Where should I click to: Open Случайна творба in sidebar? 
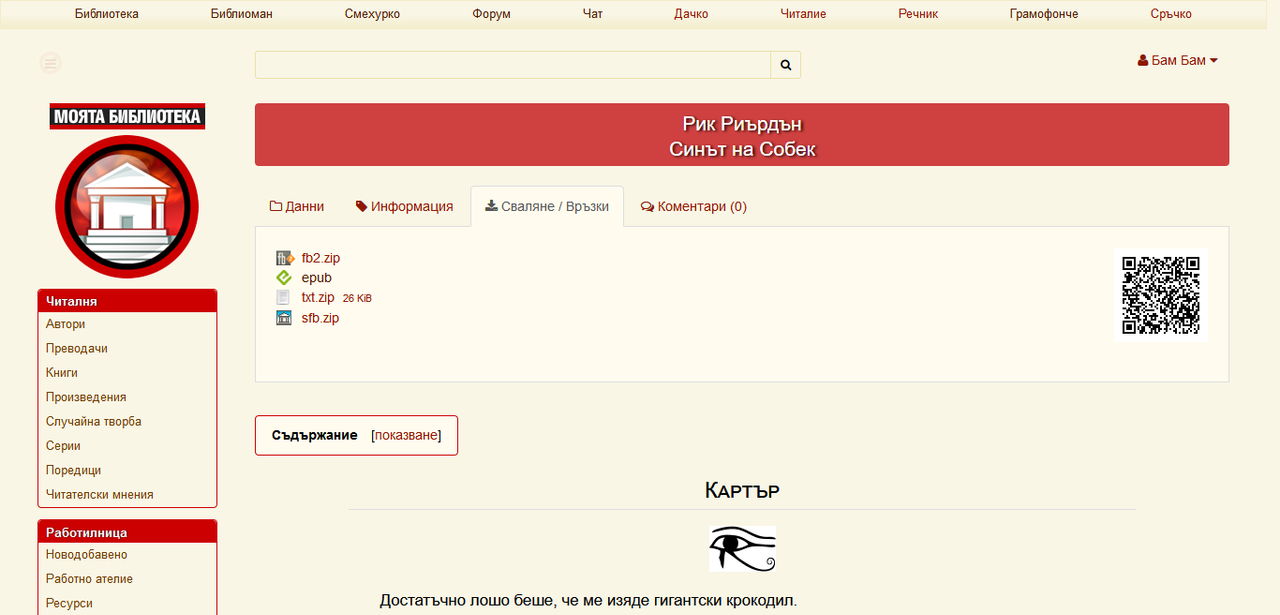(94, 421)
